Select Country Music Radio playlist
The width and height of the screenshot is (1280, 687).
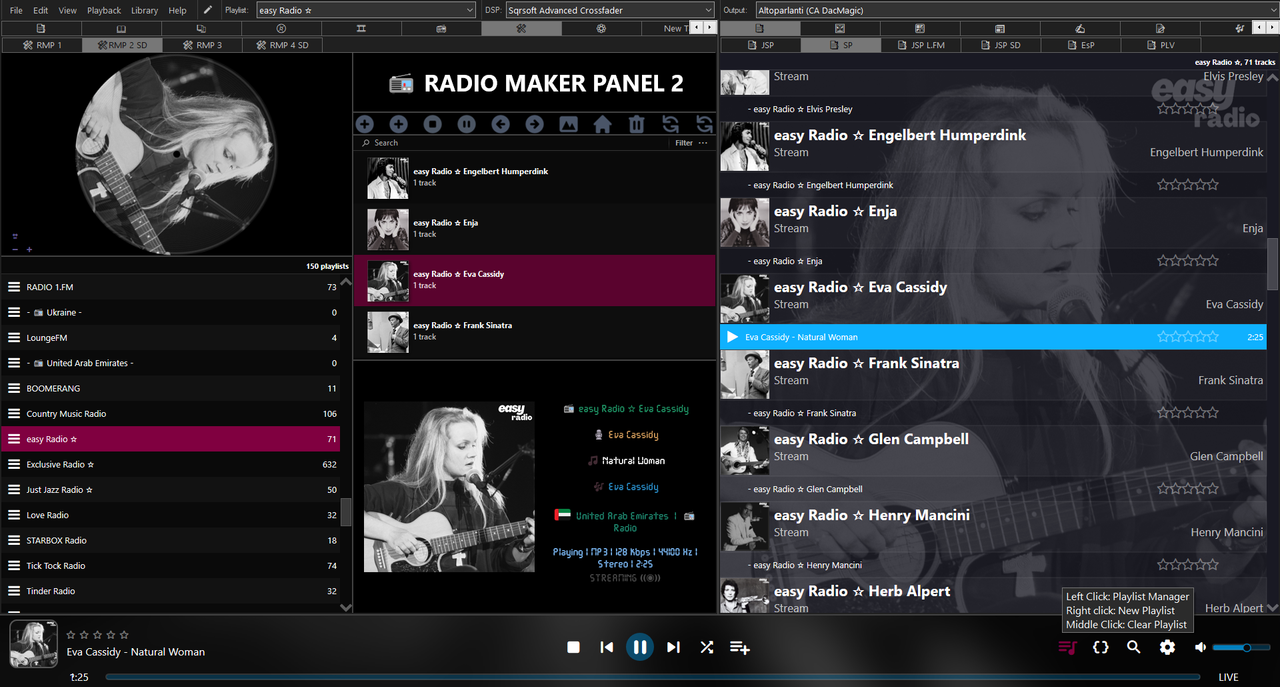click(x=170, y=413)
